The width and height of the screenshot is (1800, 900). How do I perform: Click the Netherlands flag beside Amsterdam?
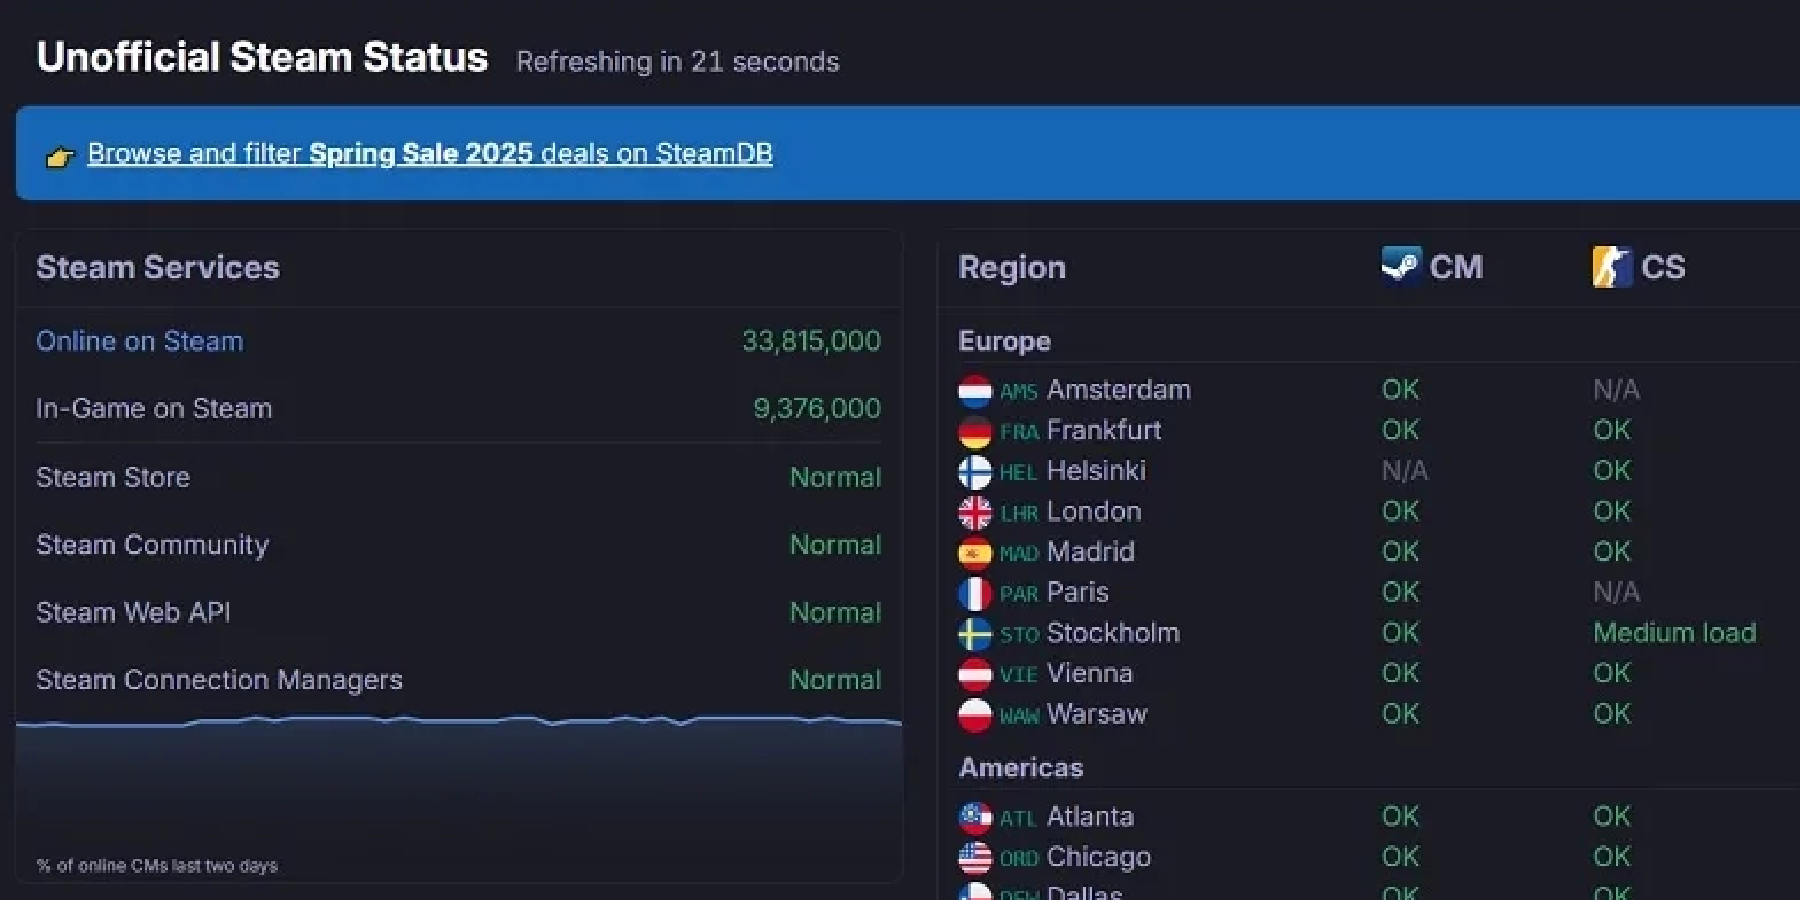tap(975, 391)
